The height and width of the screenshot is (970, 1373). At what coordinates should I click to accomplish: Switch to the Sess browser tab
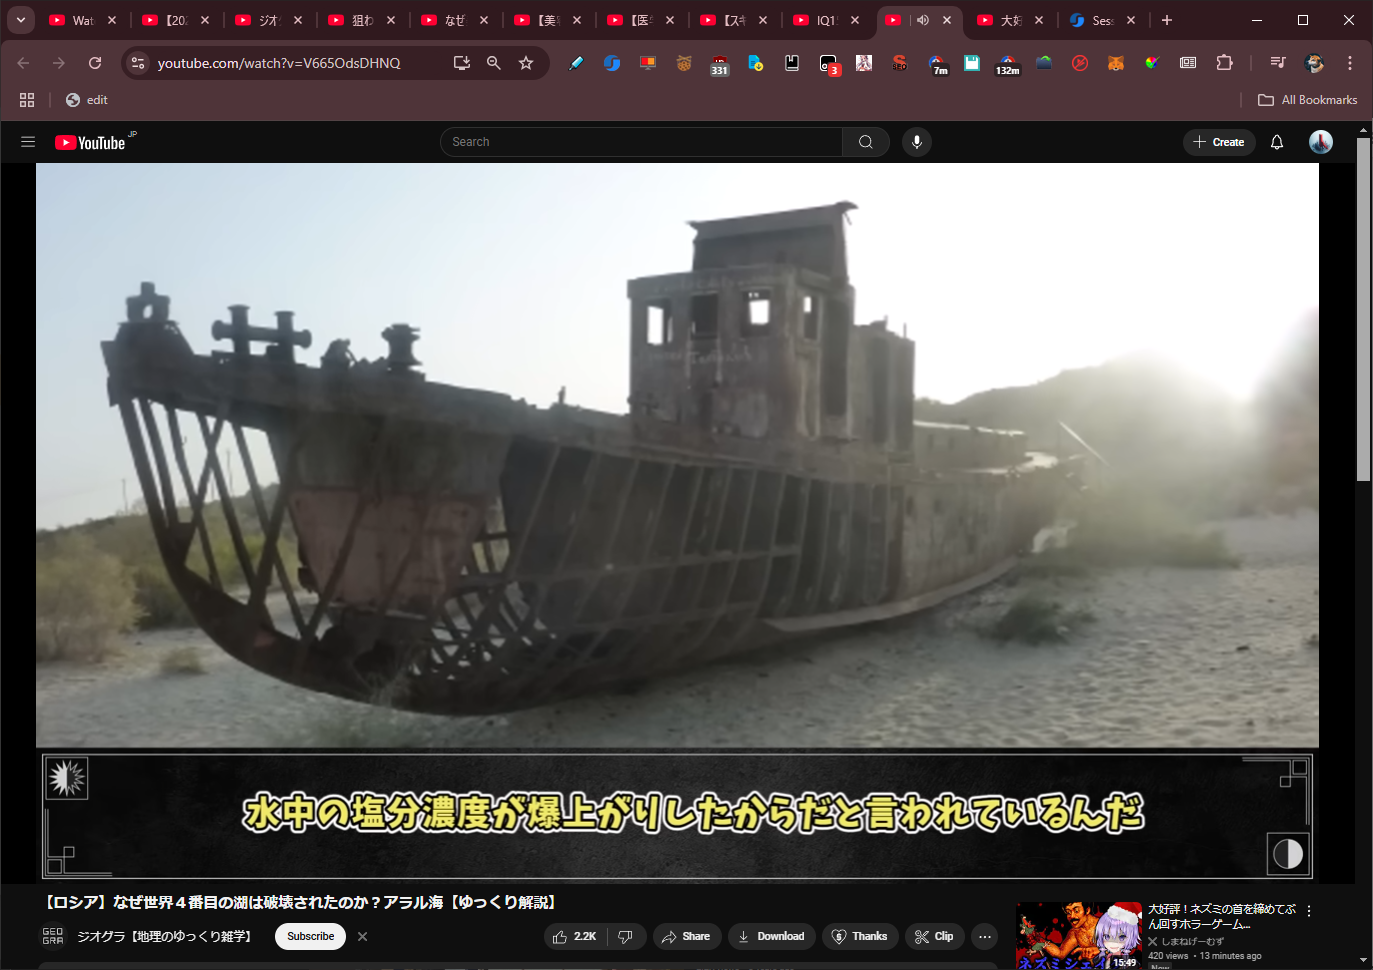pos(1100,20)
